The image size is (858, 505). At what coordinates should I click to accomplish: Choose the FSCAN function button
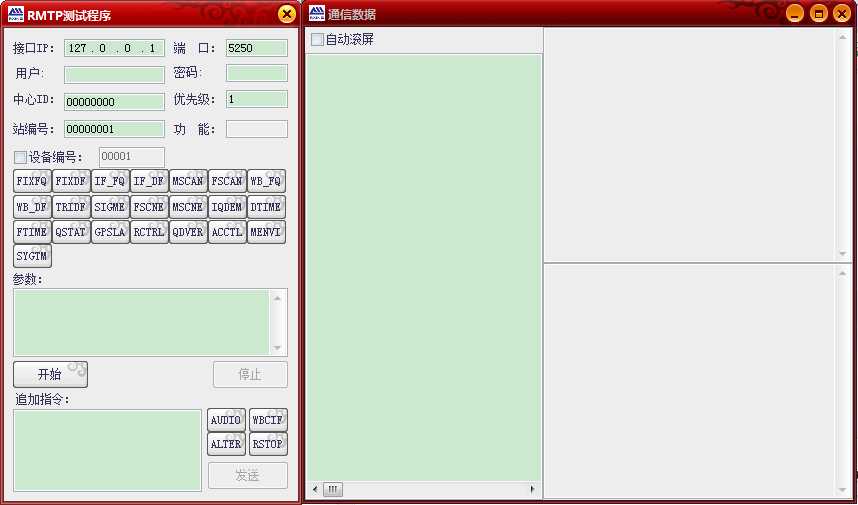coord(227,181)
